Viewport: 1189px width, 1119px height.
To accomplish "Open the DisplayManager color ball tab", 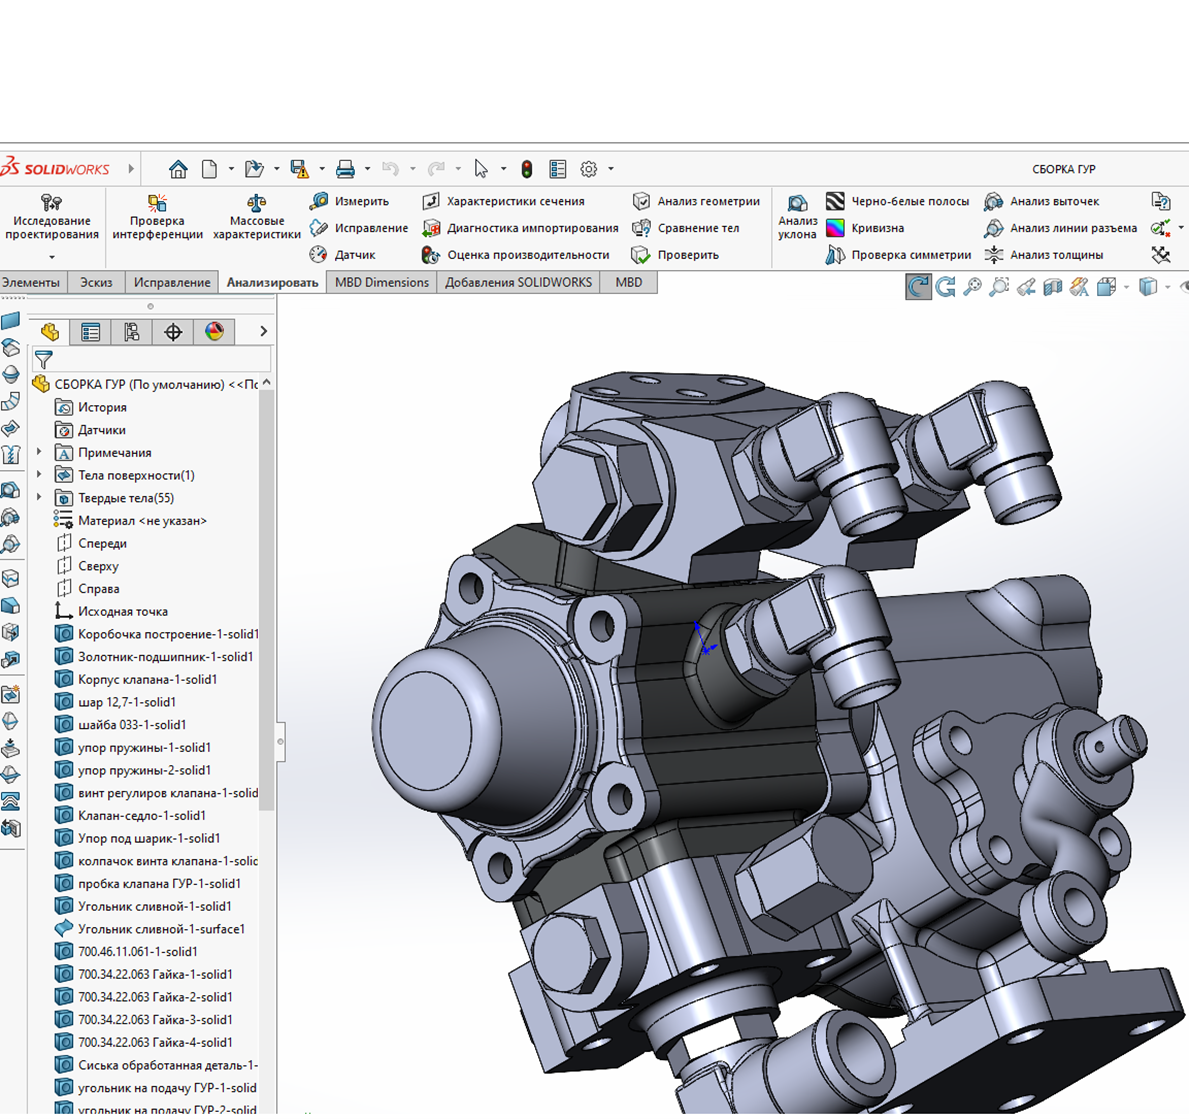I will [214, 332].
